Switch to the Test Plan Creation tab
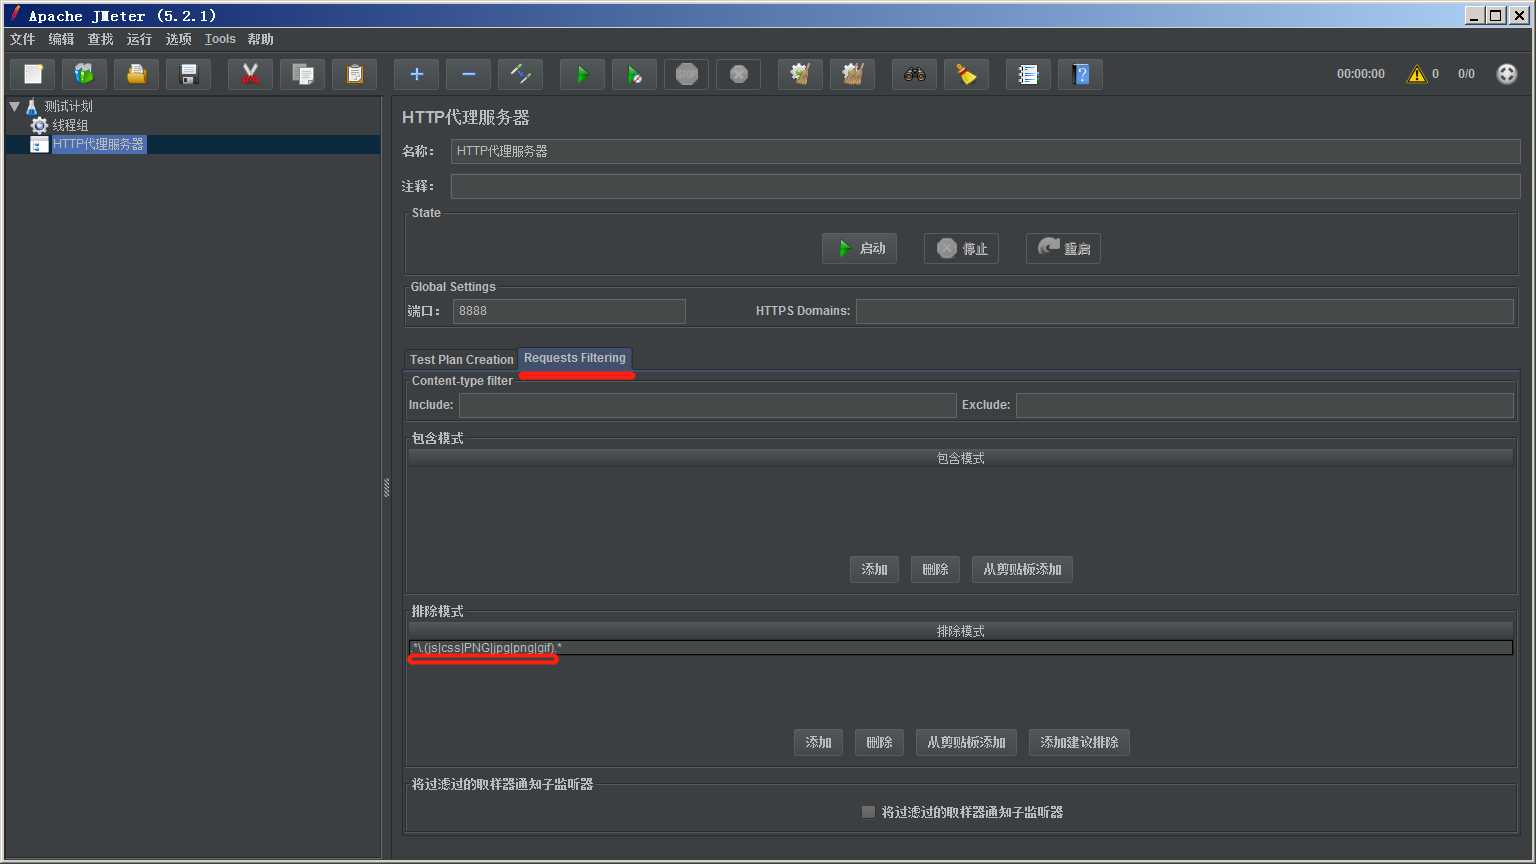The image size is (1536, 864). coord(461,359)
